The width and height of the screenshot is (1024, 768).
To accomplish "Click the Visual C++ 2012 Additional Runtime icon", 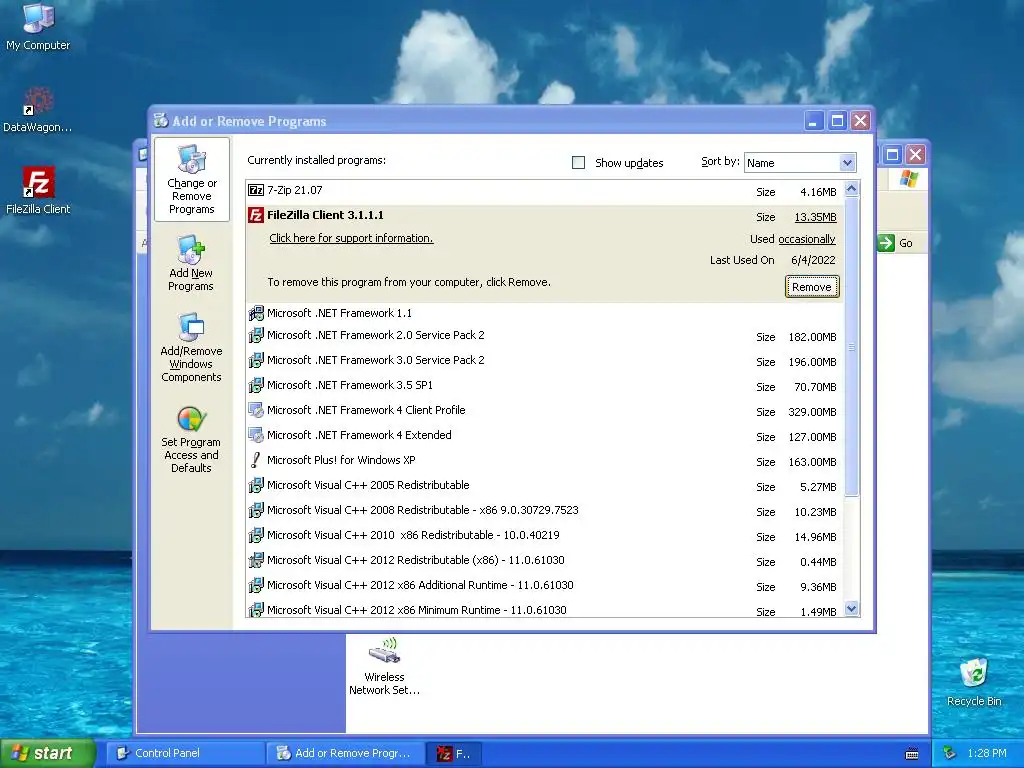I will [256, 585].
